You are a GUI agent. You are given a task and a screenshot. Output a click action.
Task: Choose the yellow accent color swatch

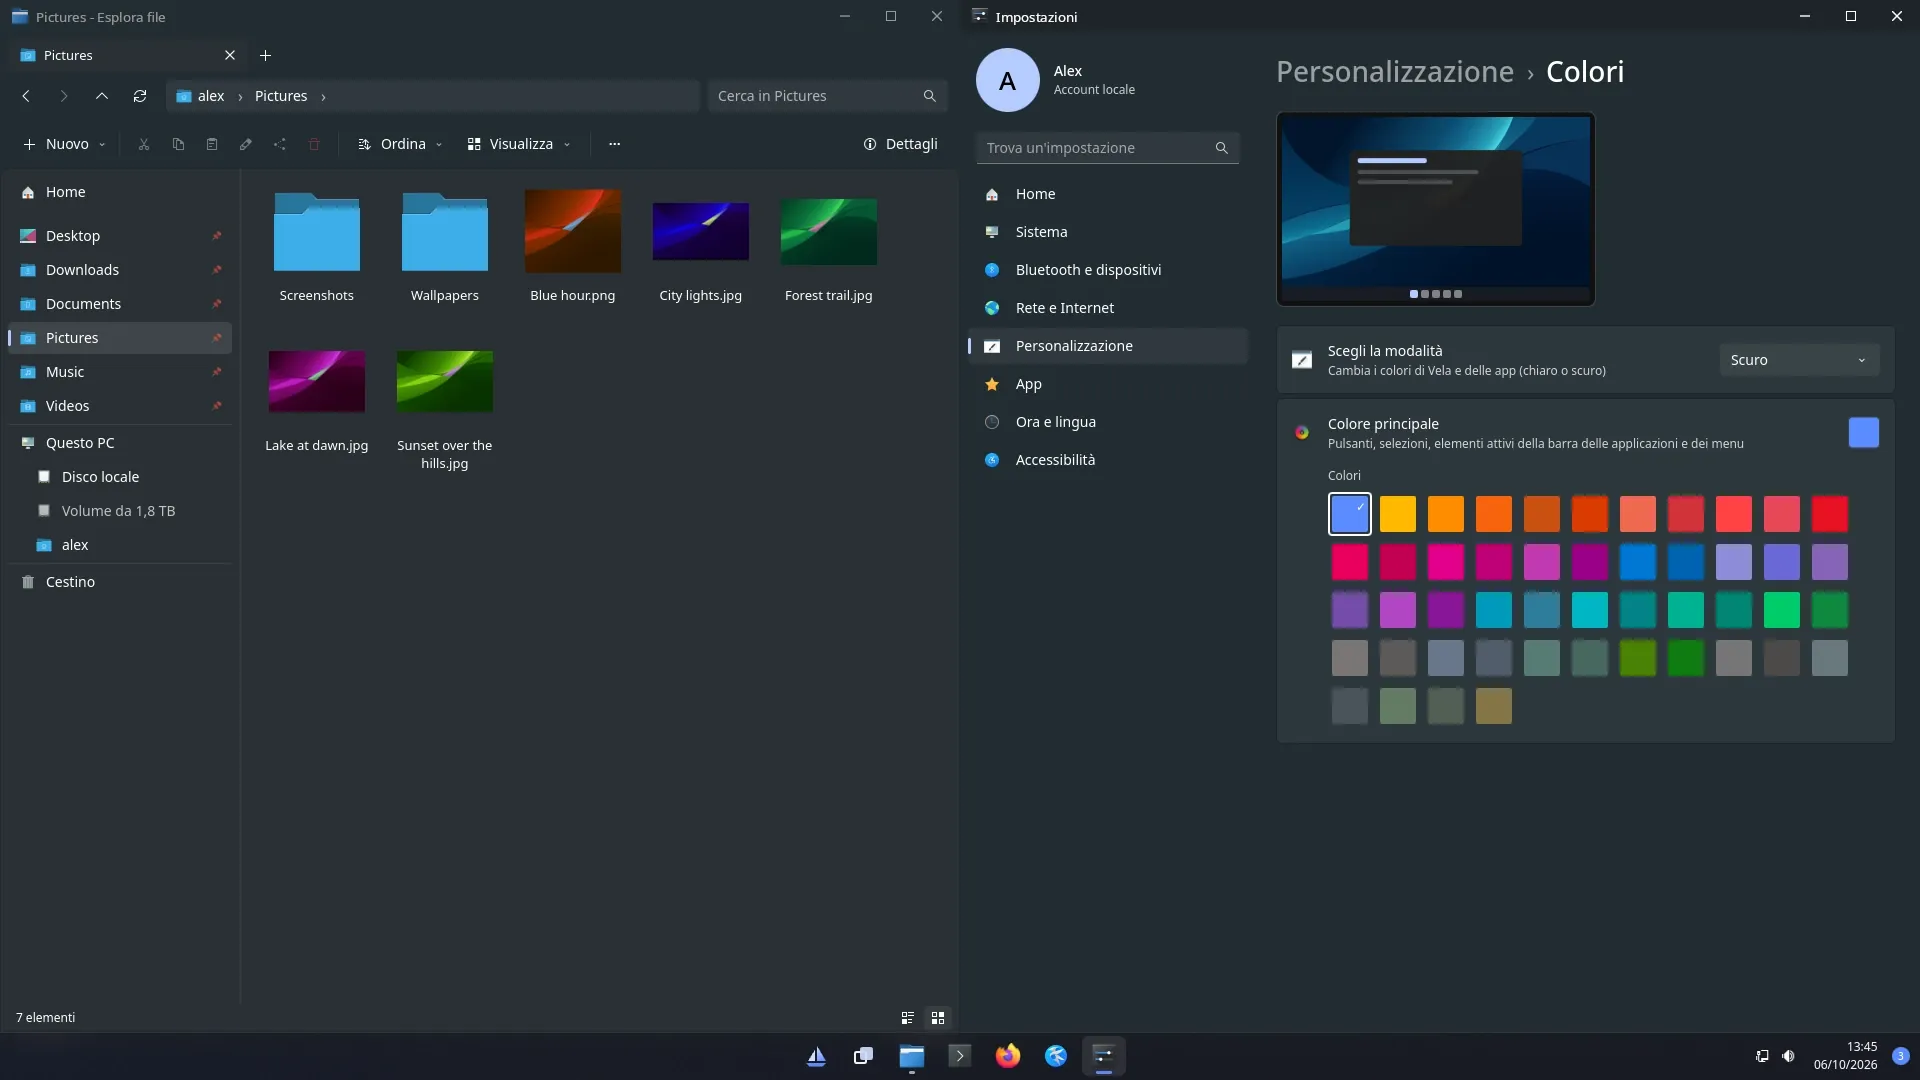(x=1397, y=514)
